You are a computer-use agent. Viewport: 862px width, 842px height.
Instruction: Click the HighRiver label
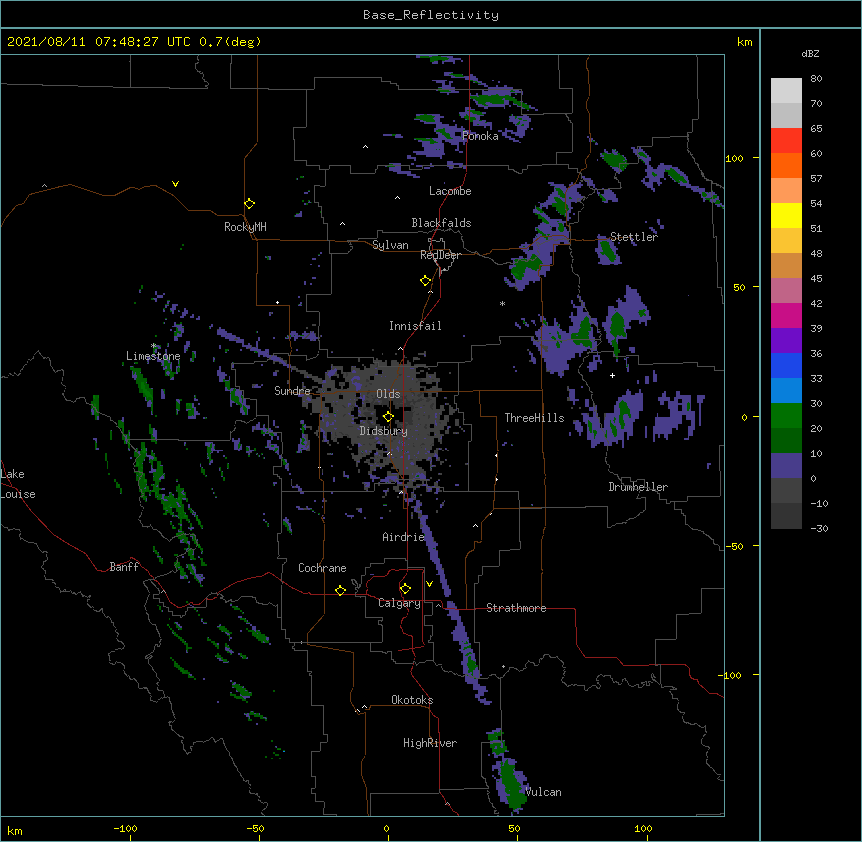(430, 743)
